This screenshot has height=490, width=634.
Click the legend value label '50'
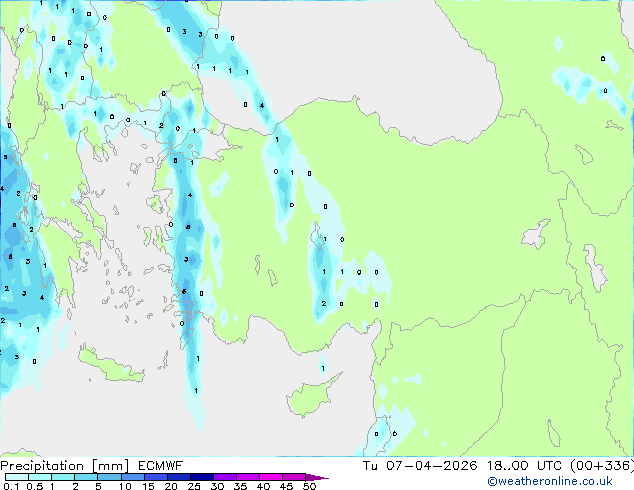click(x=309, y=486)
